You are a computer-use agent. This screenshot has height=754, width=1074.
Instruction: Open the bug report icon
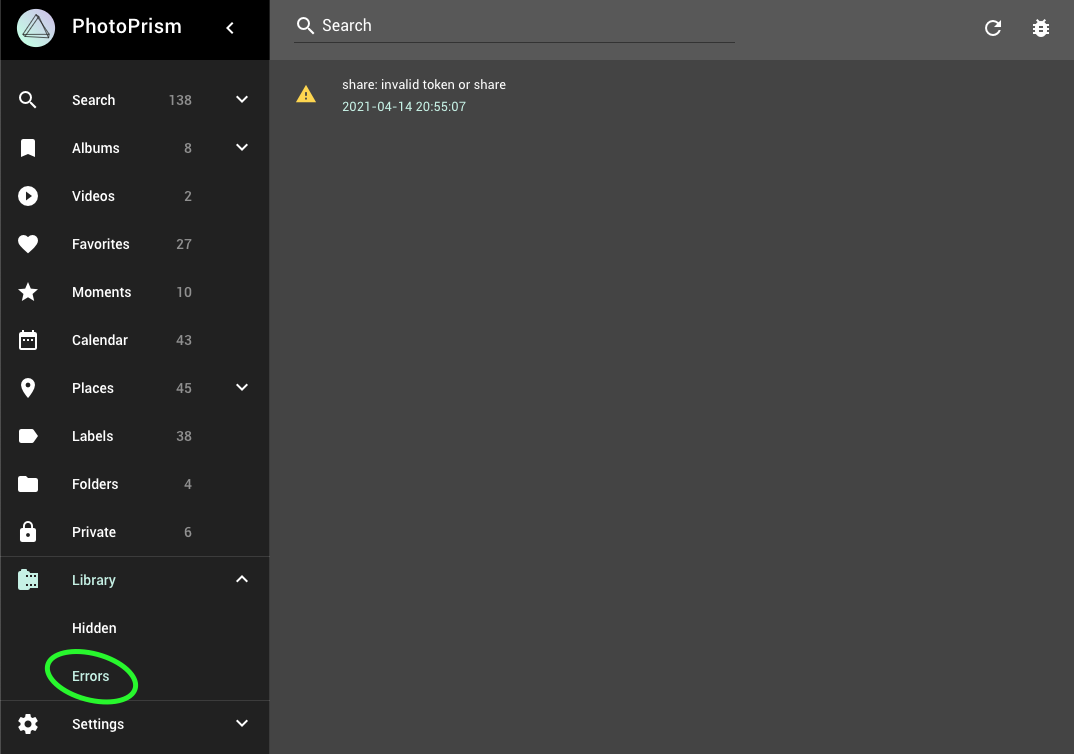[x=1040, y=28]
